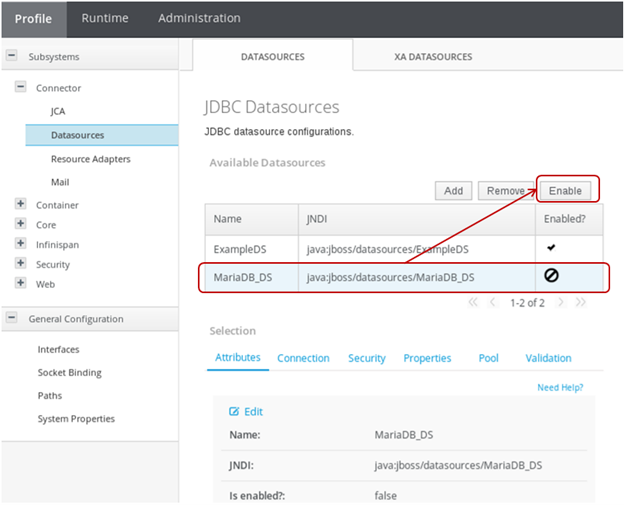The width and height of the screenshot is (624, 505).
Task: Open the Runtime top tab
Action: coord(104,18)
